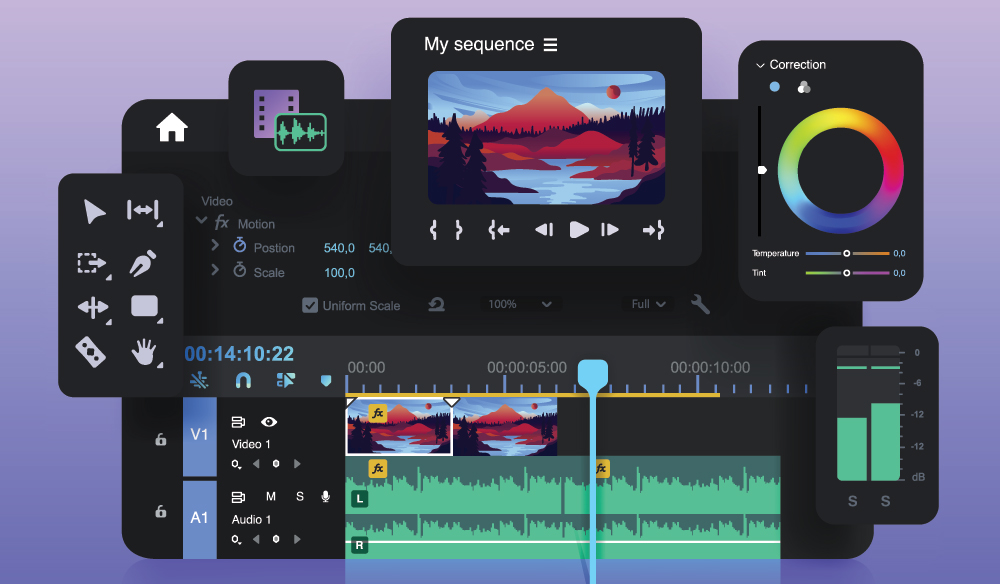This screenshot has width=1000, height=584.
Task: Select the Selection arrow tool
Action: pyautogui.click(x=95, y=211)
